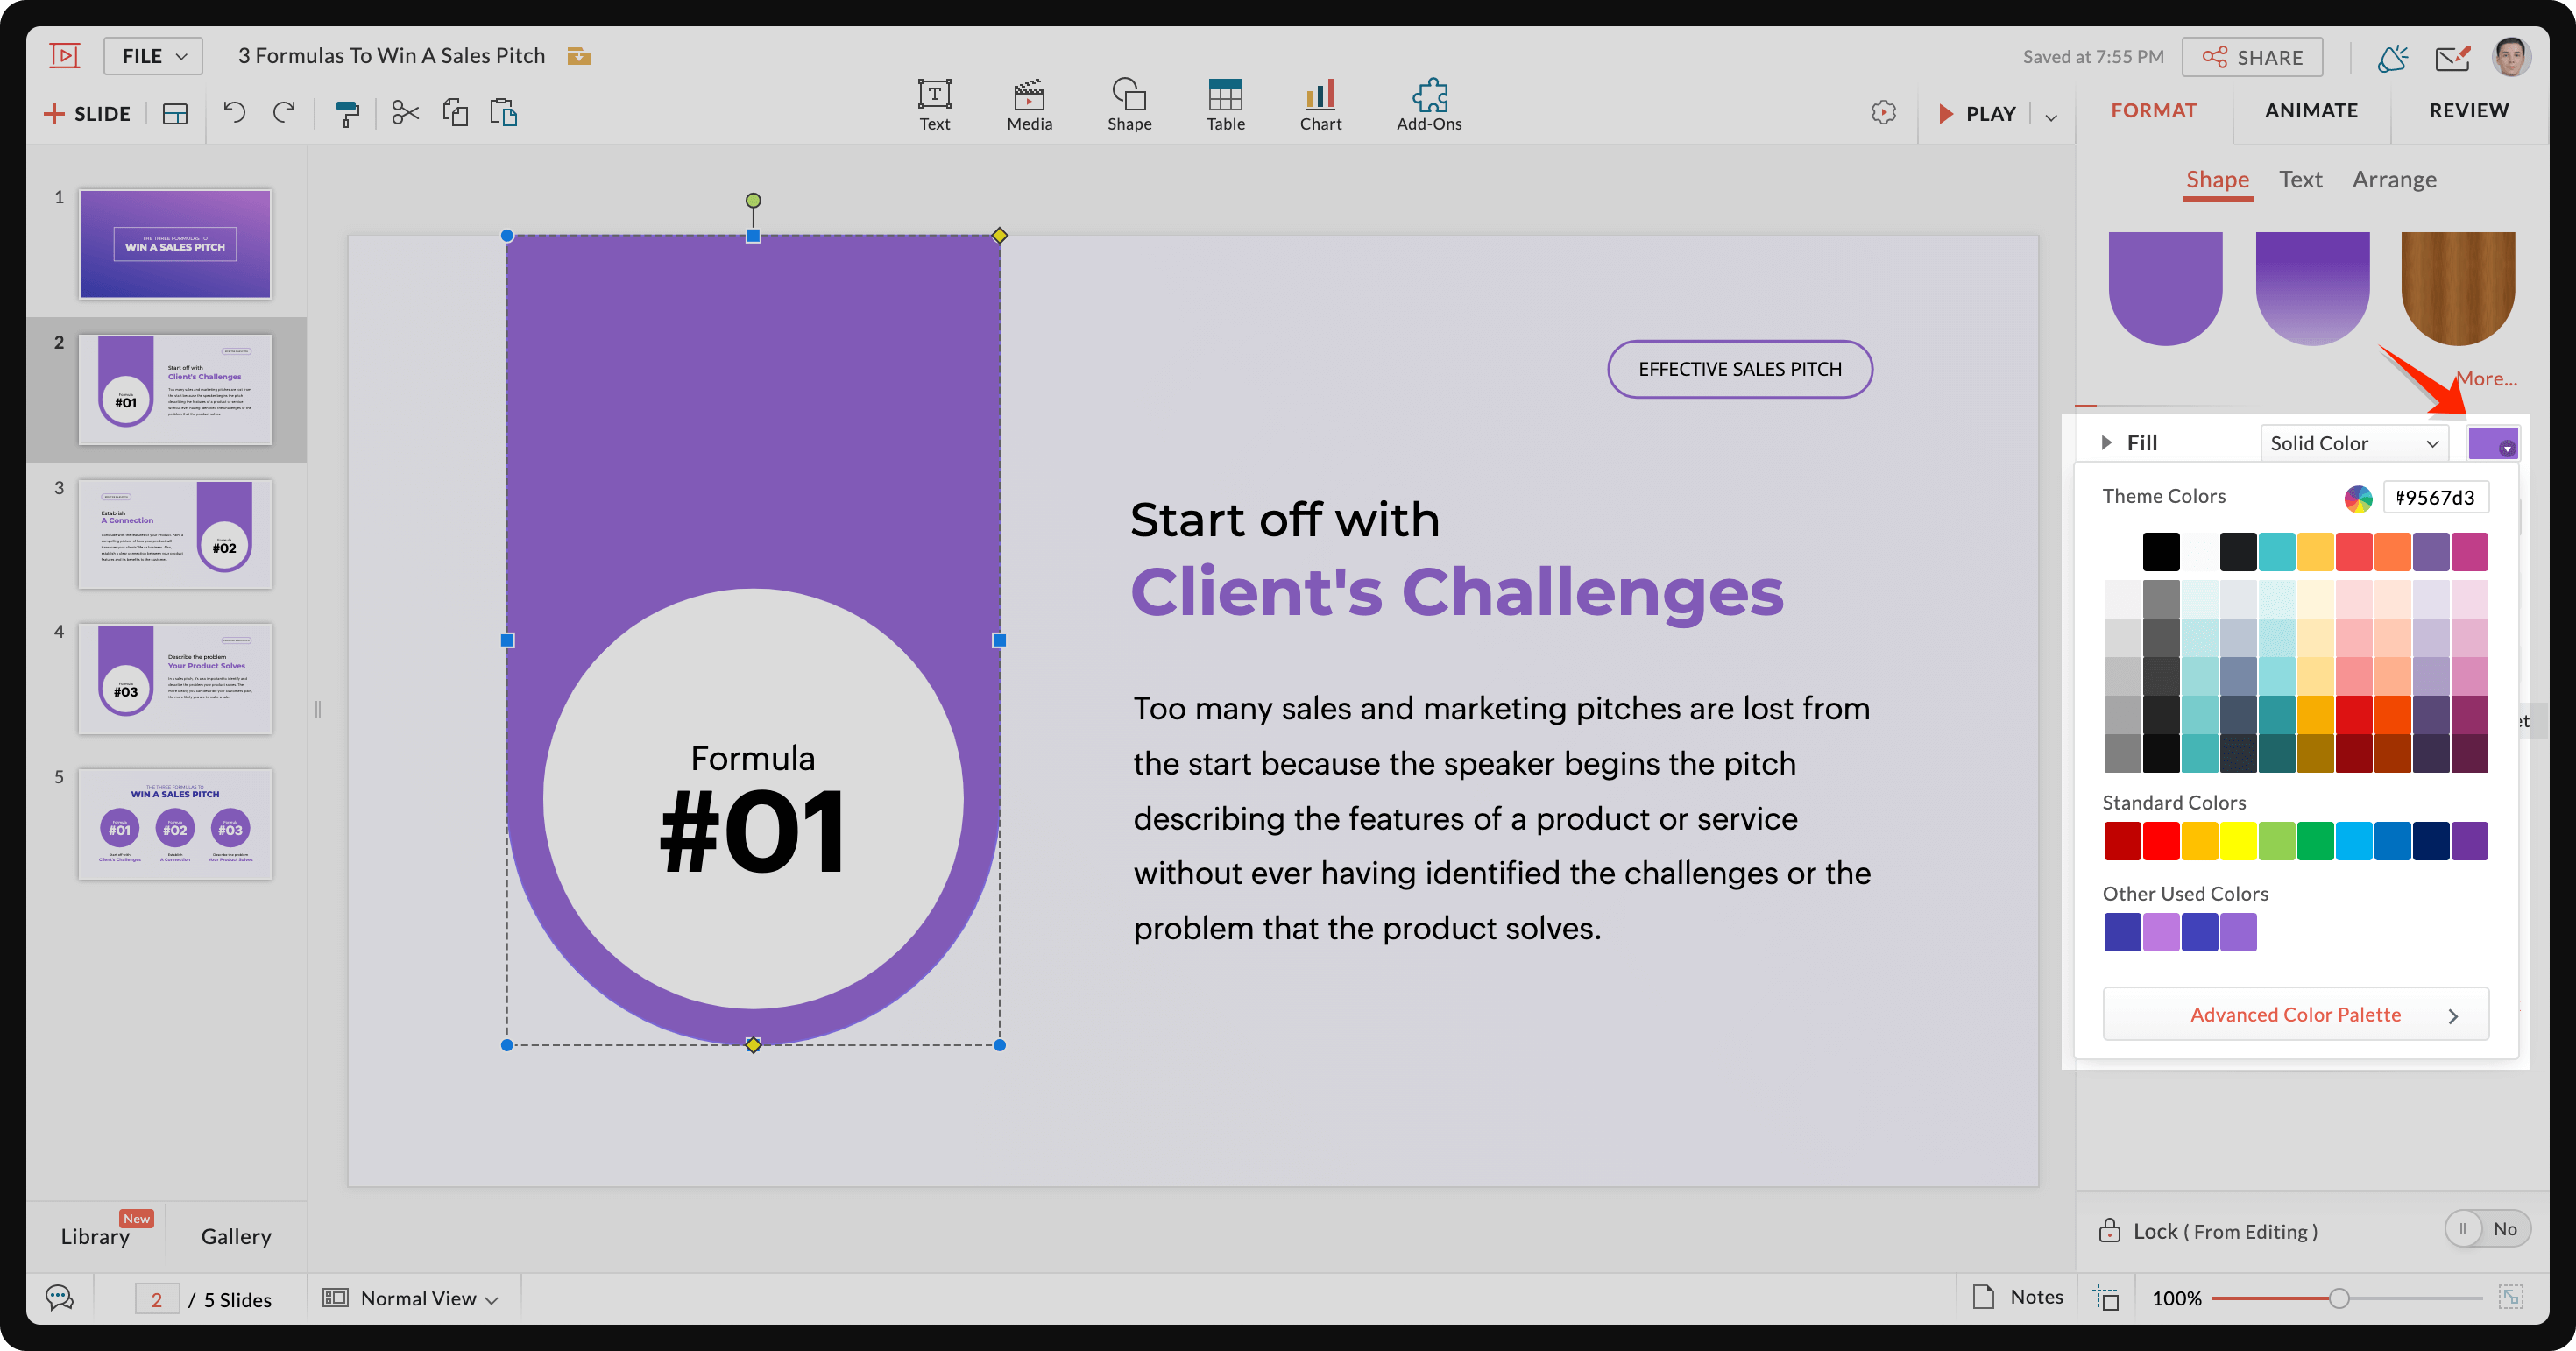Screen dimensions: 2576x1351
Task: Click the SHARE button
Action: tap(2252, 57)
